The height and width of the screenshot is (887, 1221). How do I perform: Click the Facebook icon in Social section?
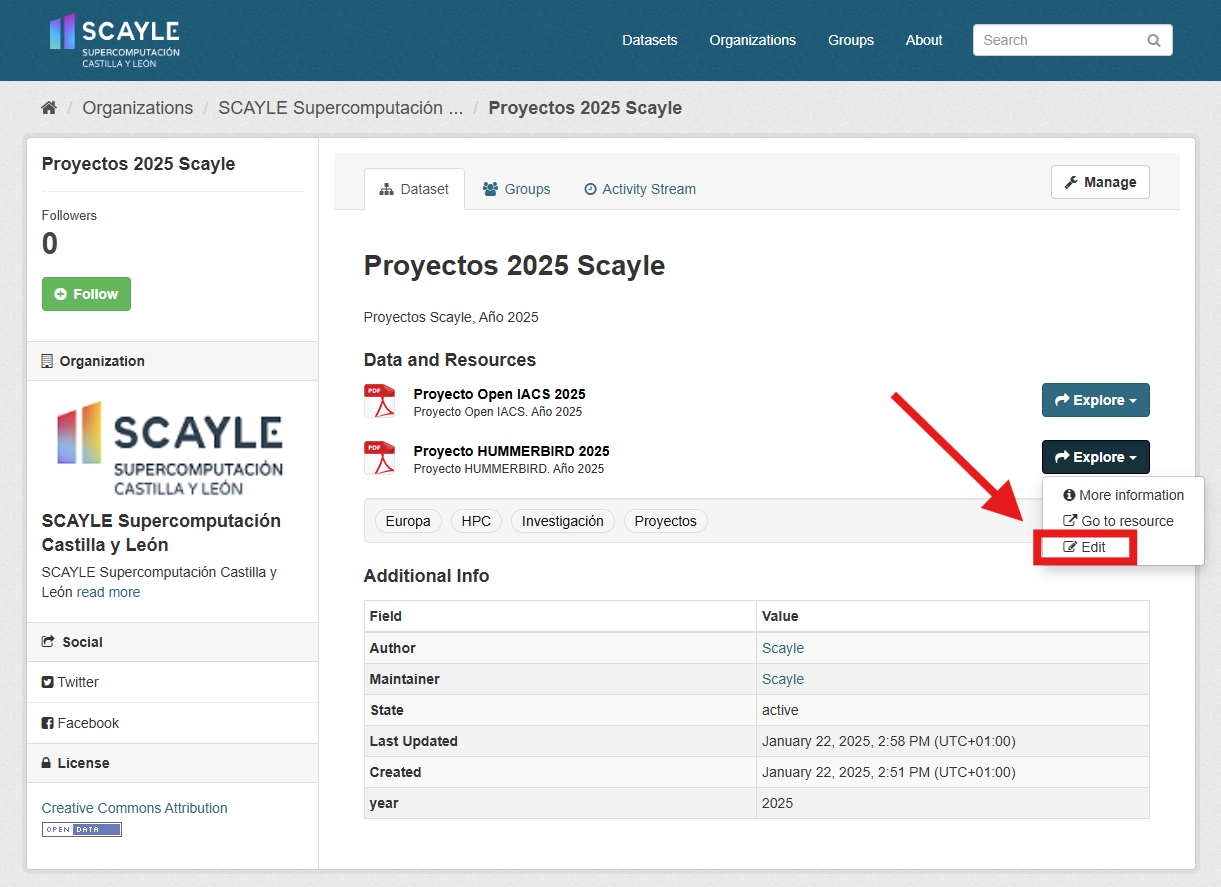coord(47,723)
